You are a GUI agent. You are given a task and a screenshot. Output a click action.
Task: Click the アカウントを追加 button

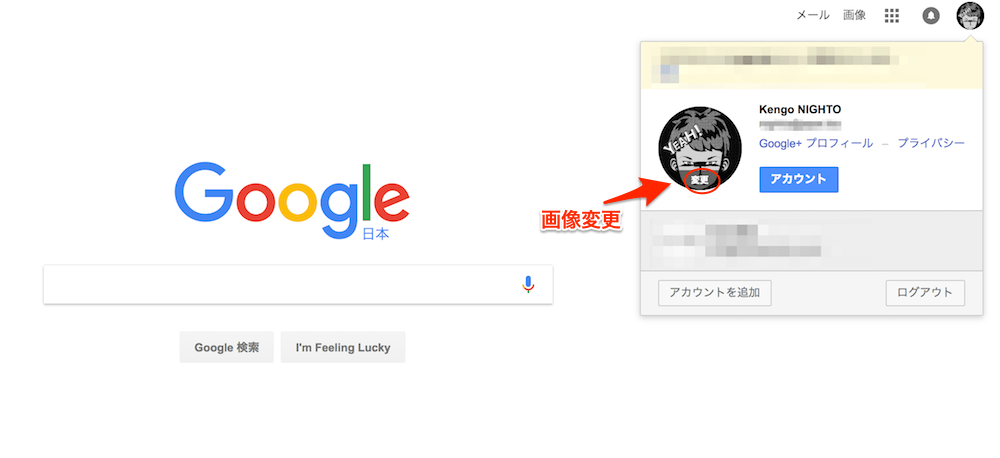click(715, 293)
